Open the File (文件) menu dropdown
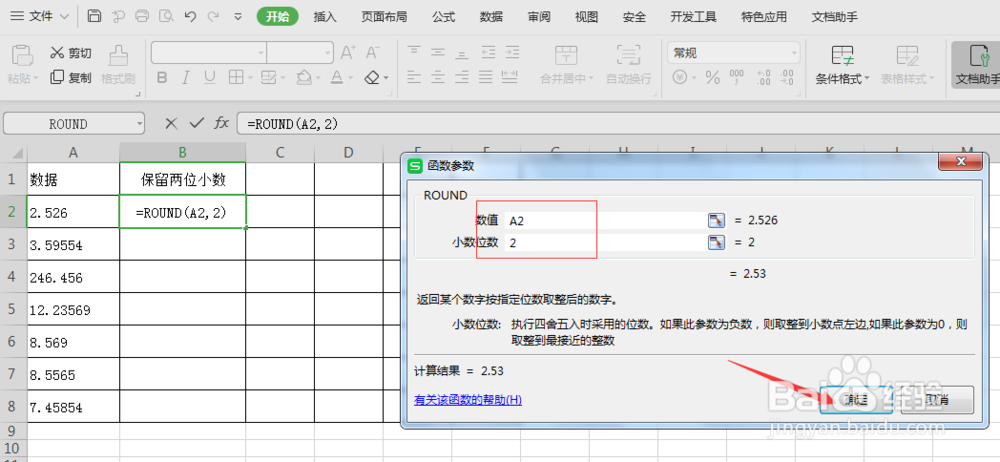Screen dimensions: 1000x462 (41, 16)
